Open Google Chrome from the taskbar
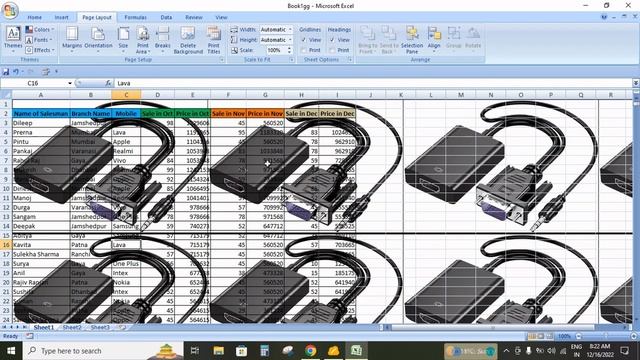 pyautogui.click(x=311, y=351)
